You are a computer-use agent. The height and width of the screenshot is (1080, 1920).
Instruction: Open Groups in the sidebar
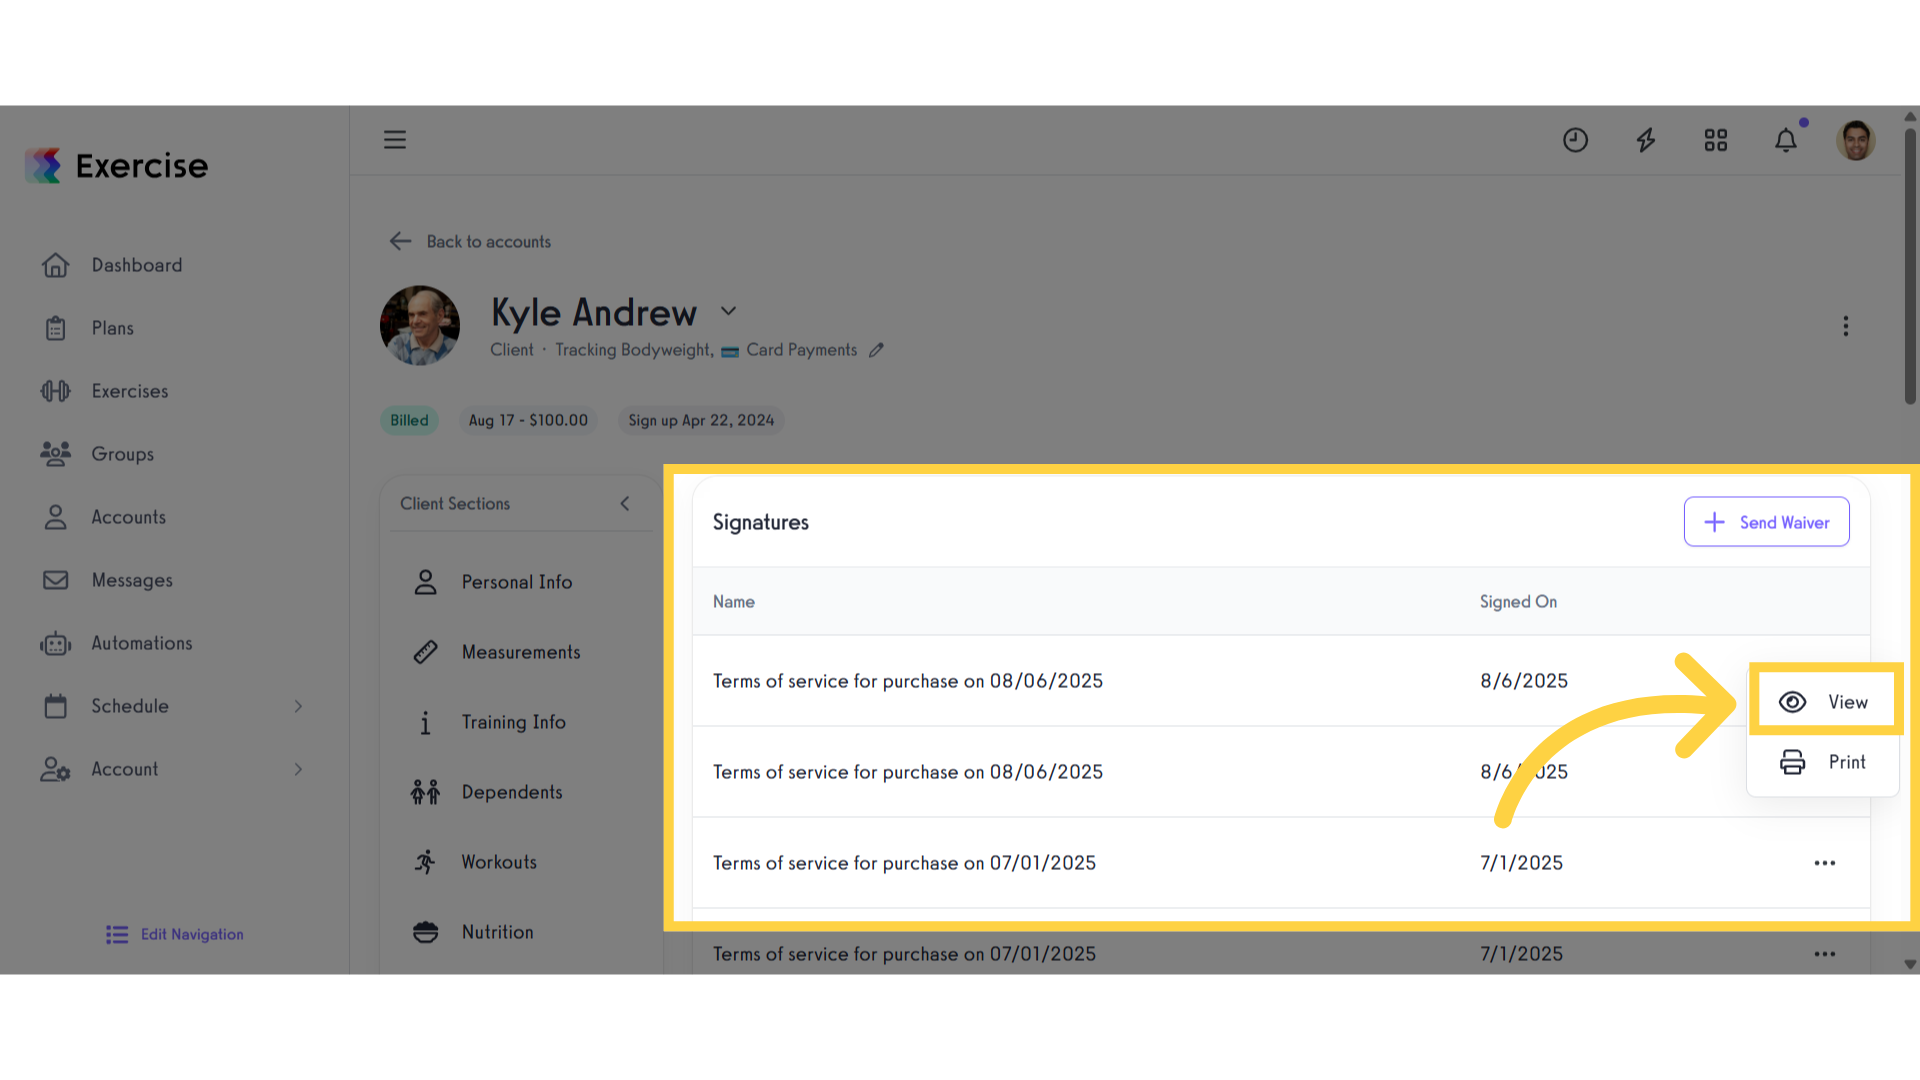coord(123,454)
